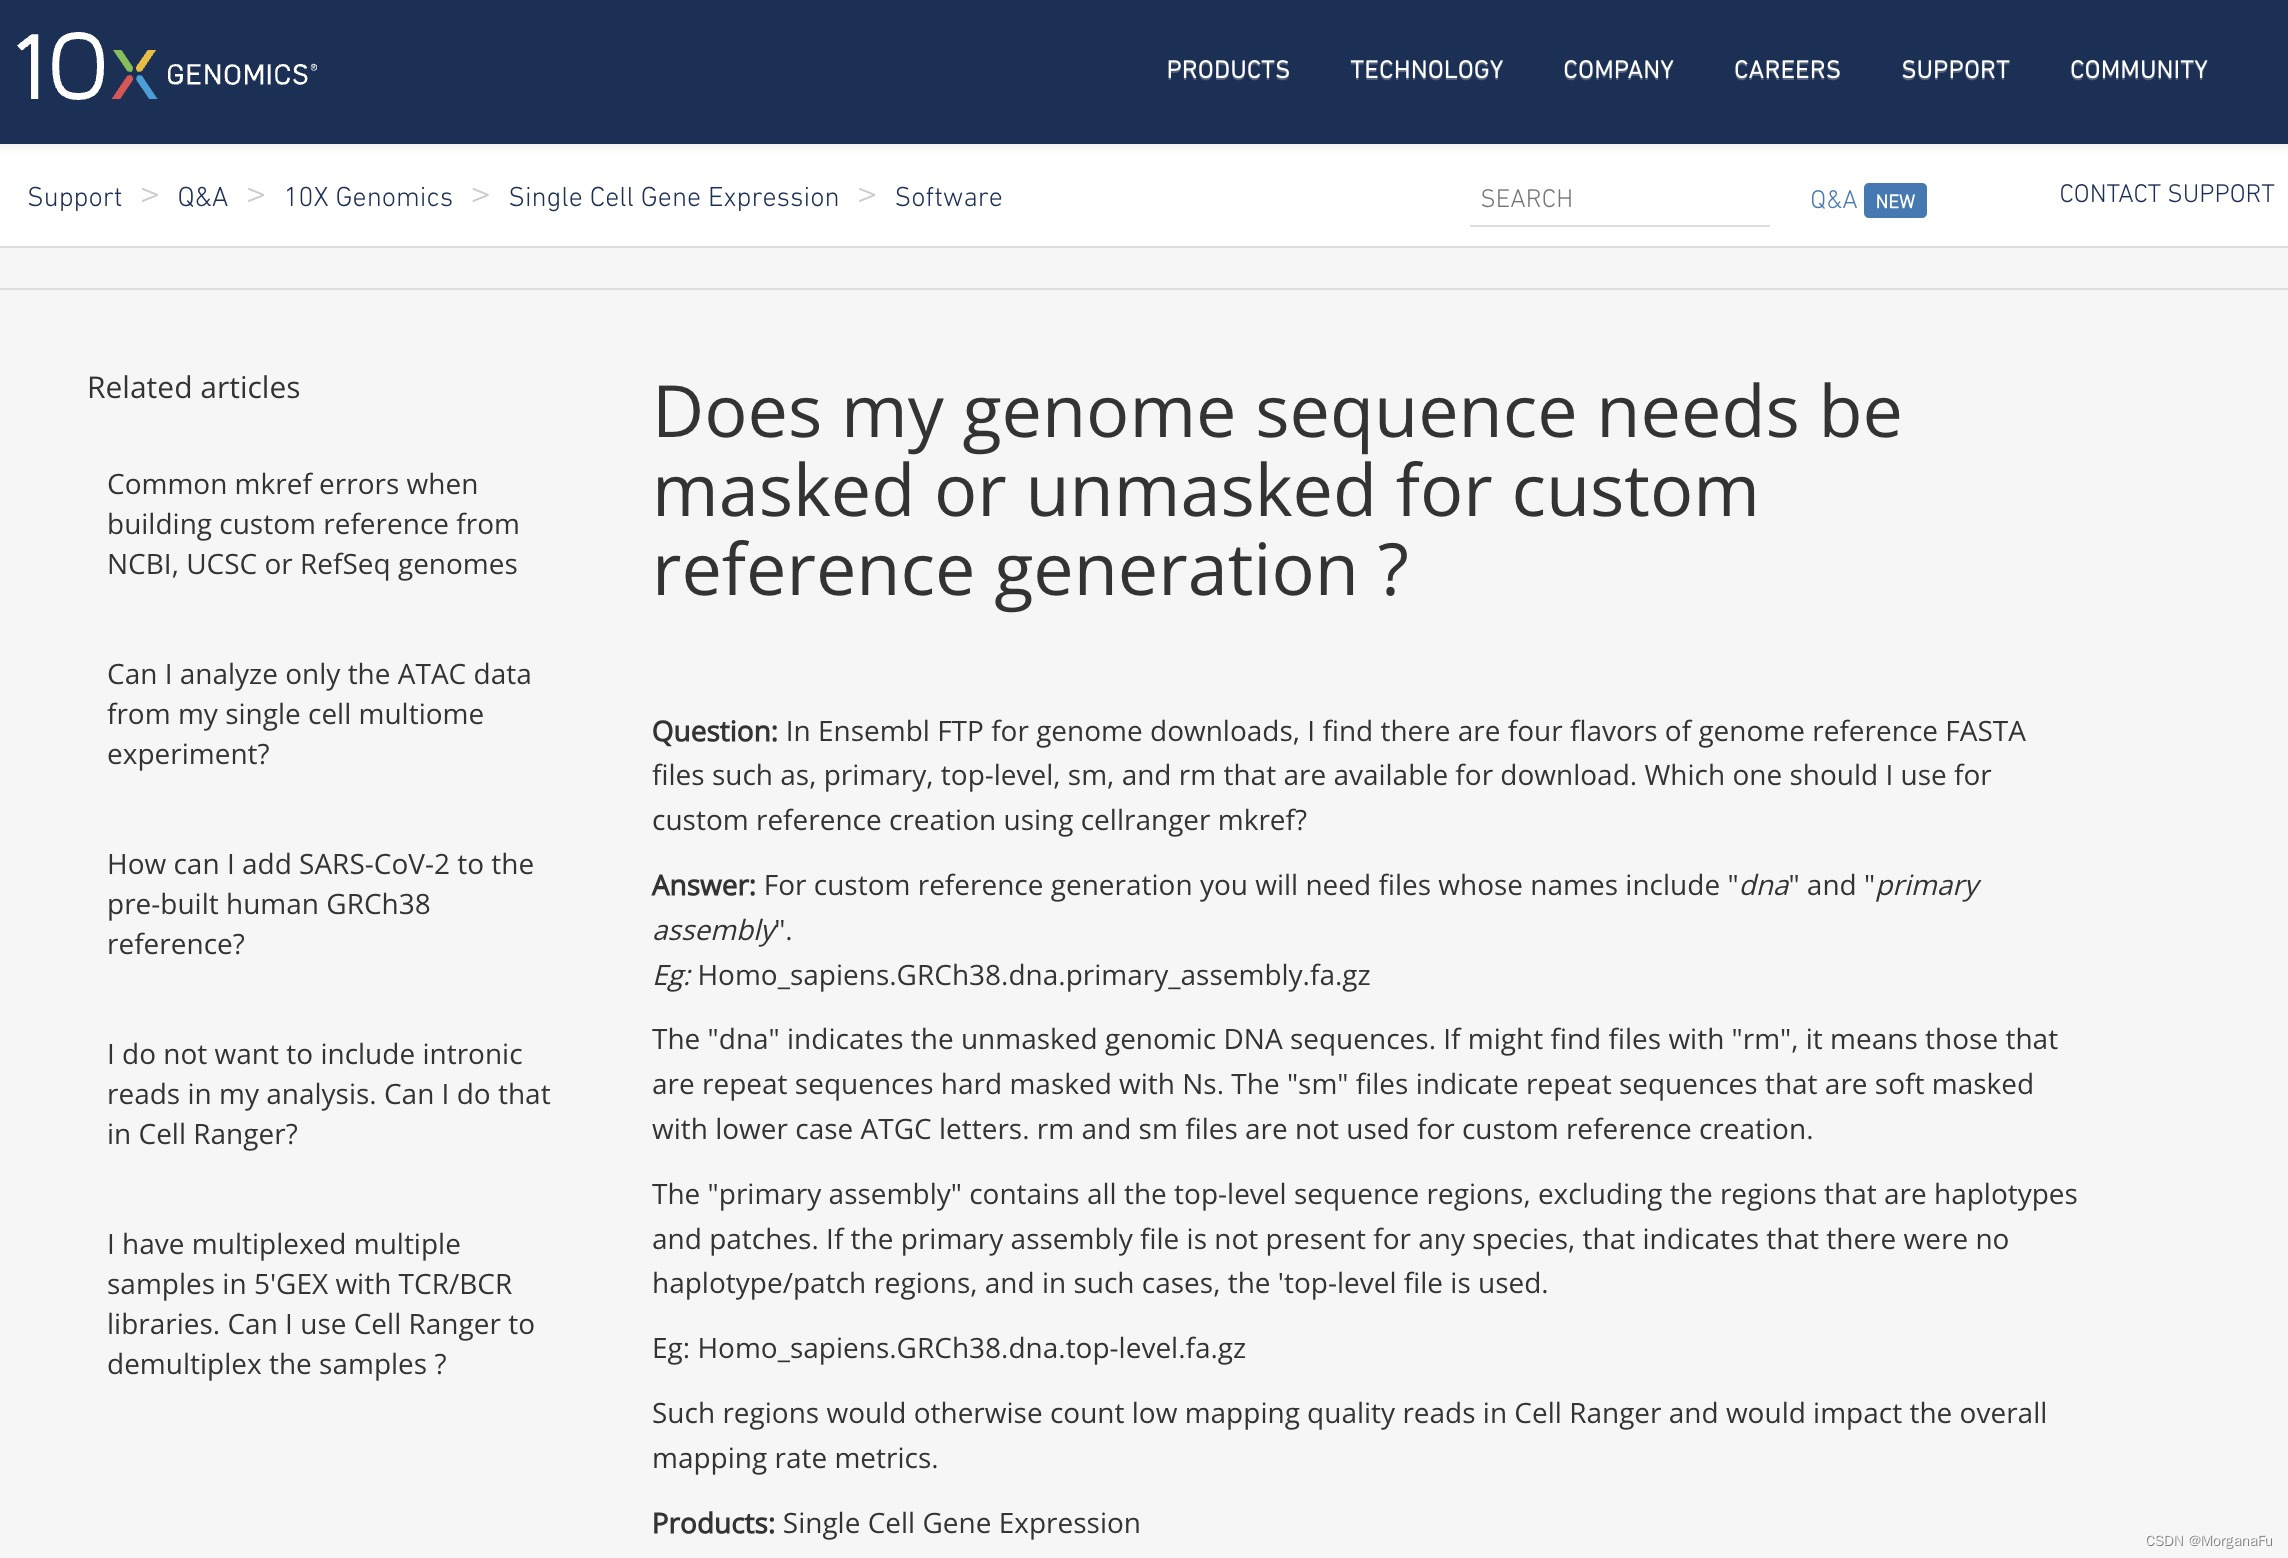Select the Software breadcrumb item
The width and height of the screenshot is (2288, 1558).
click(x=947, y=197)
